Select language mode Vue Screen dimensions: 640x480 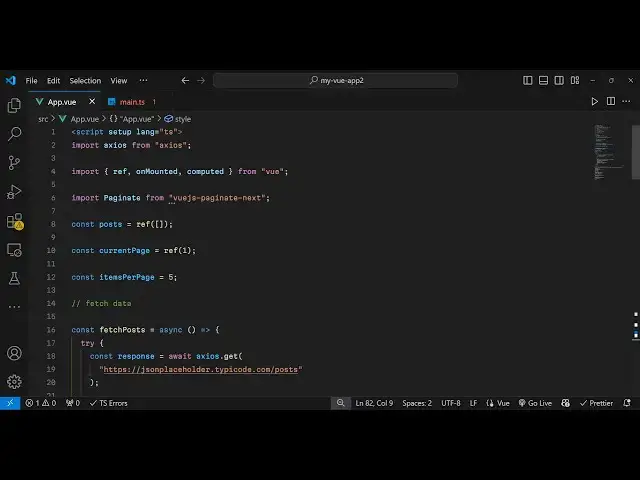pos(498,403)
